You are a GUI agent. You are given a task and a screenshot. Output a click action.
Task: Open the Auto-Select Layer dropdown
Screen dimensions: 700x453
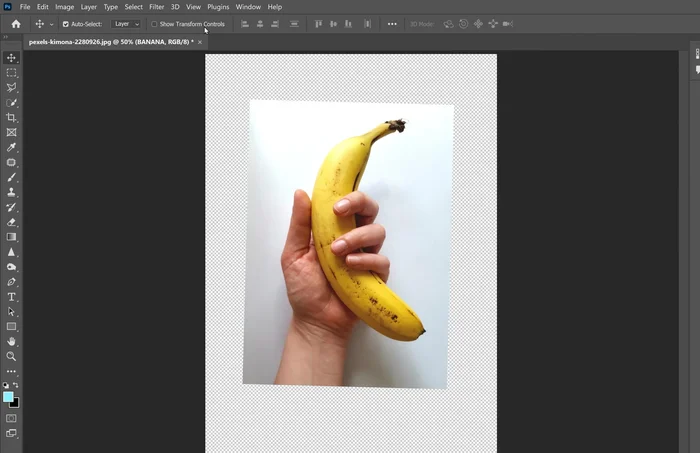(125, 24)
